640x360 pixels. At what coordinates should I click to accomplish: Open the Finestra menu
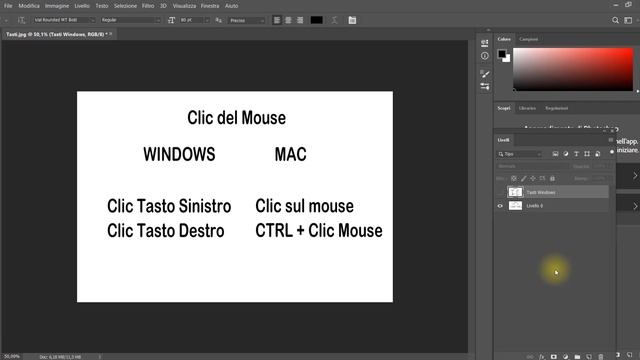tap(210, 6)
